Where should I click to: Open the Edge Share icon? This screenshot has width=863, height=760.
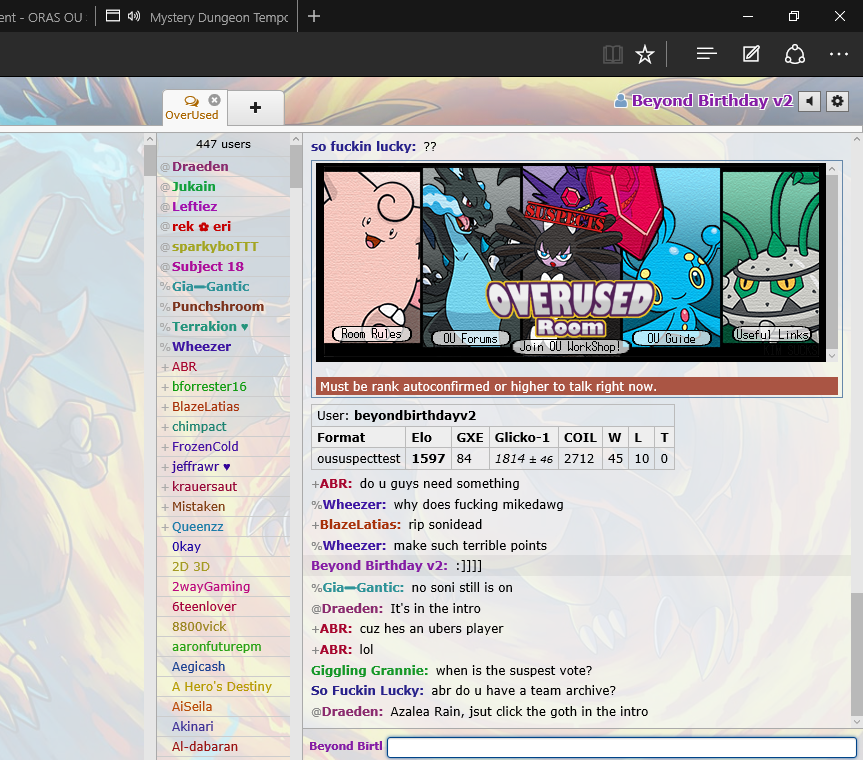[794, 54]
